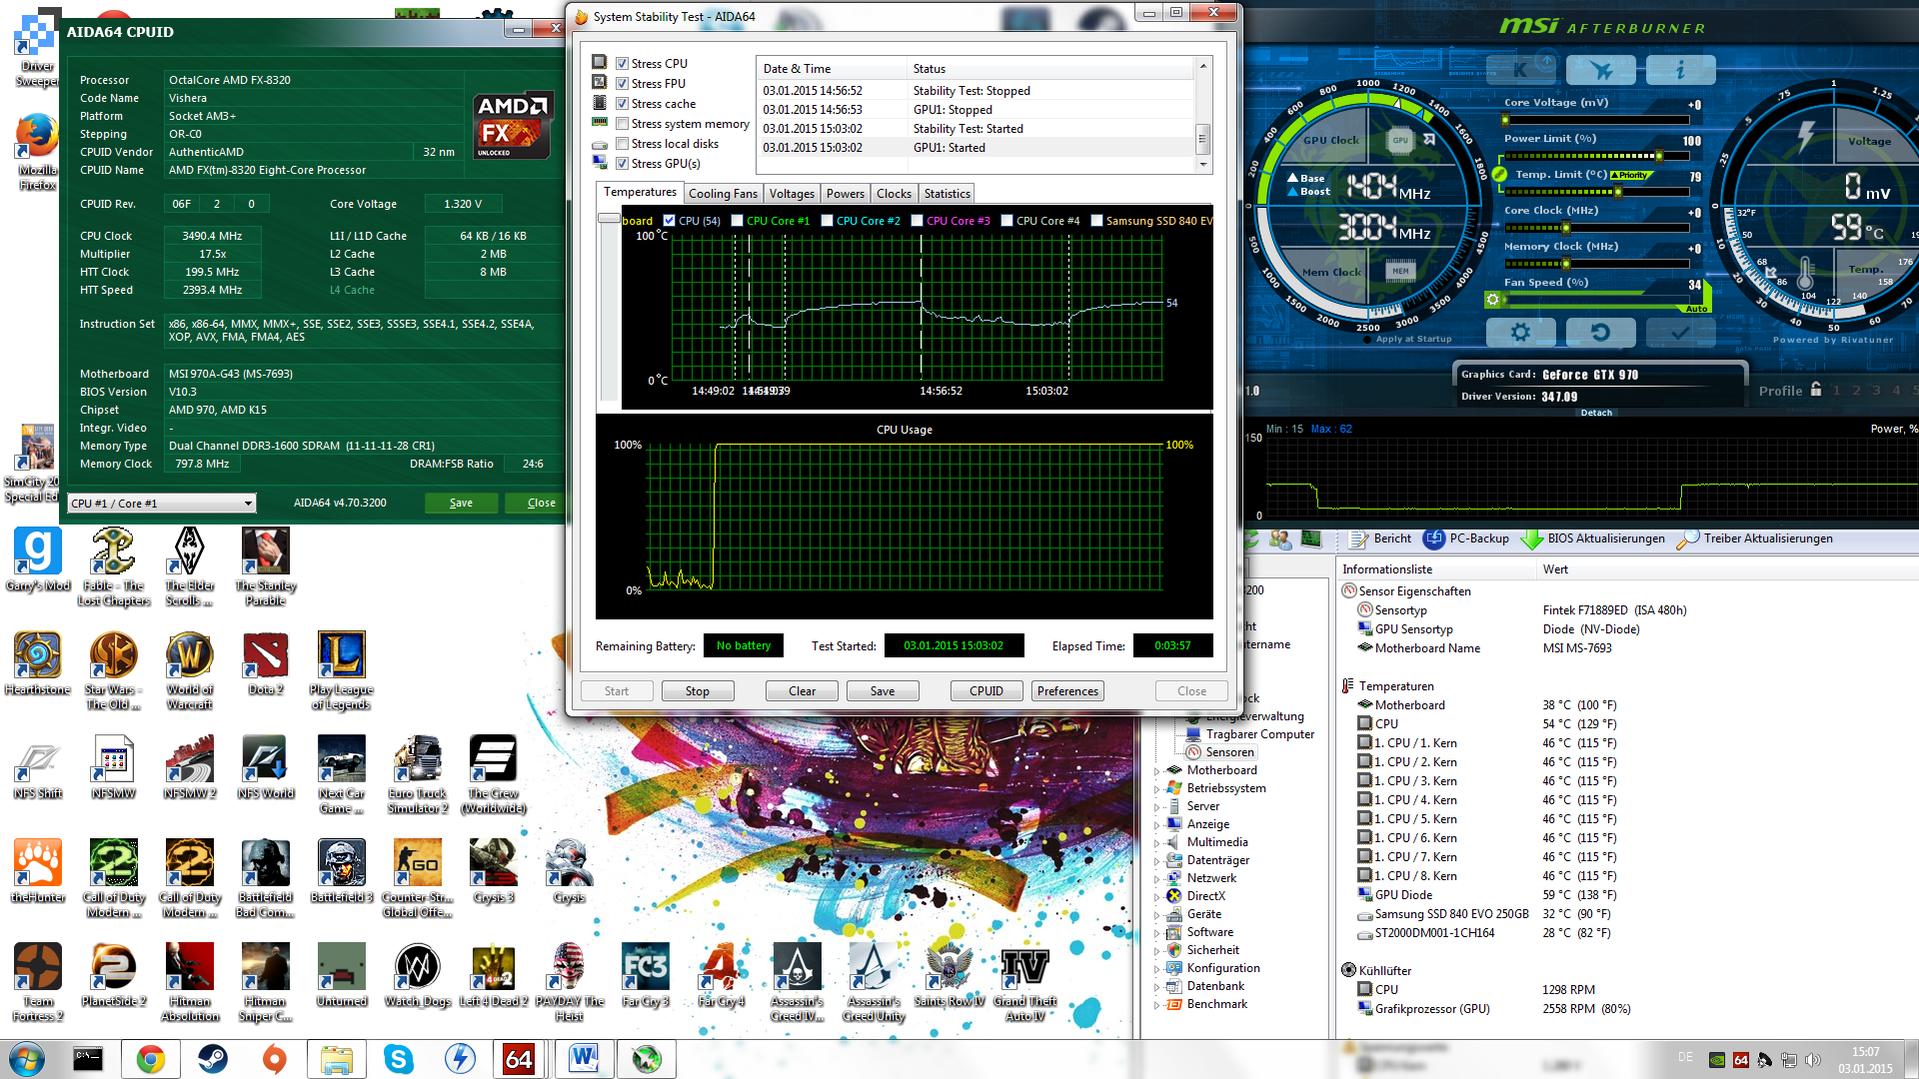The image size is (1919, 1079).
Task: Stop the system stability test
Action: pyautogui.click(x=697, y=691)
